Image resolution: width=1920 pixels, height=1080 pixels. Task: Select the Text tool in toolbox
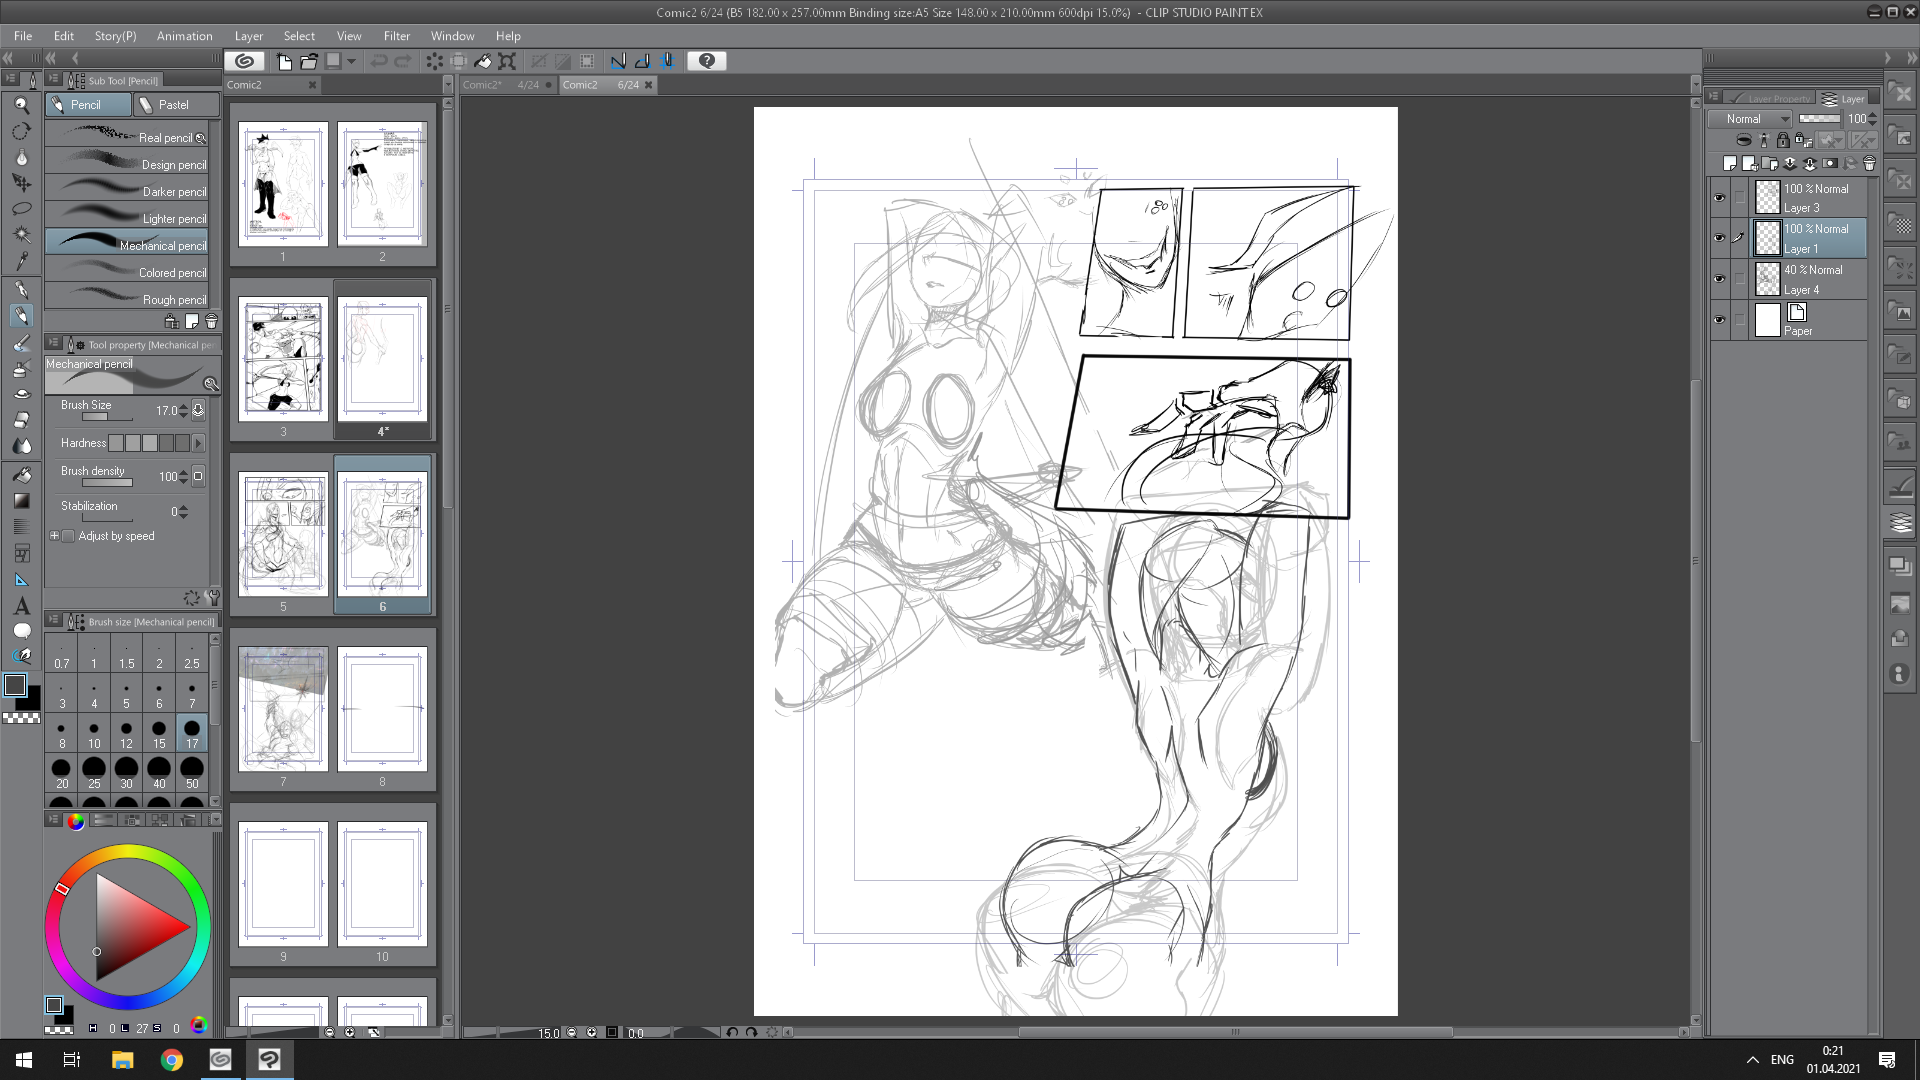[x=21, y=606]
